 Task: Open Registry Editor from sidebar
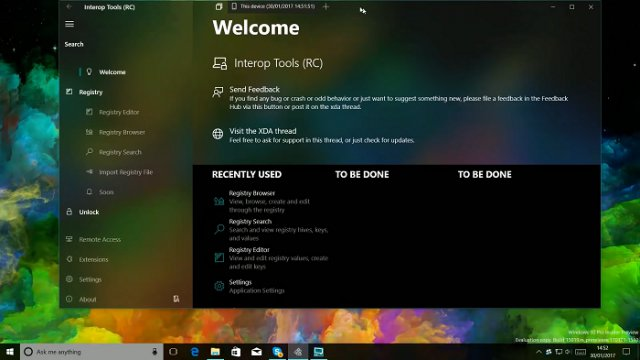[x=119, y=112]
